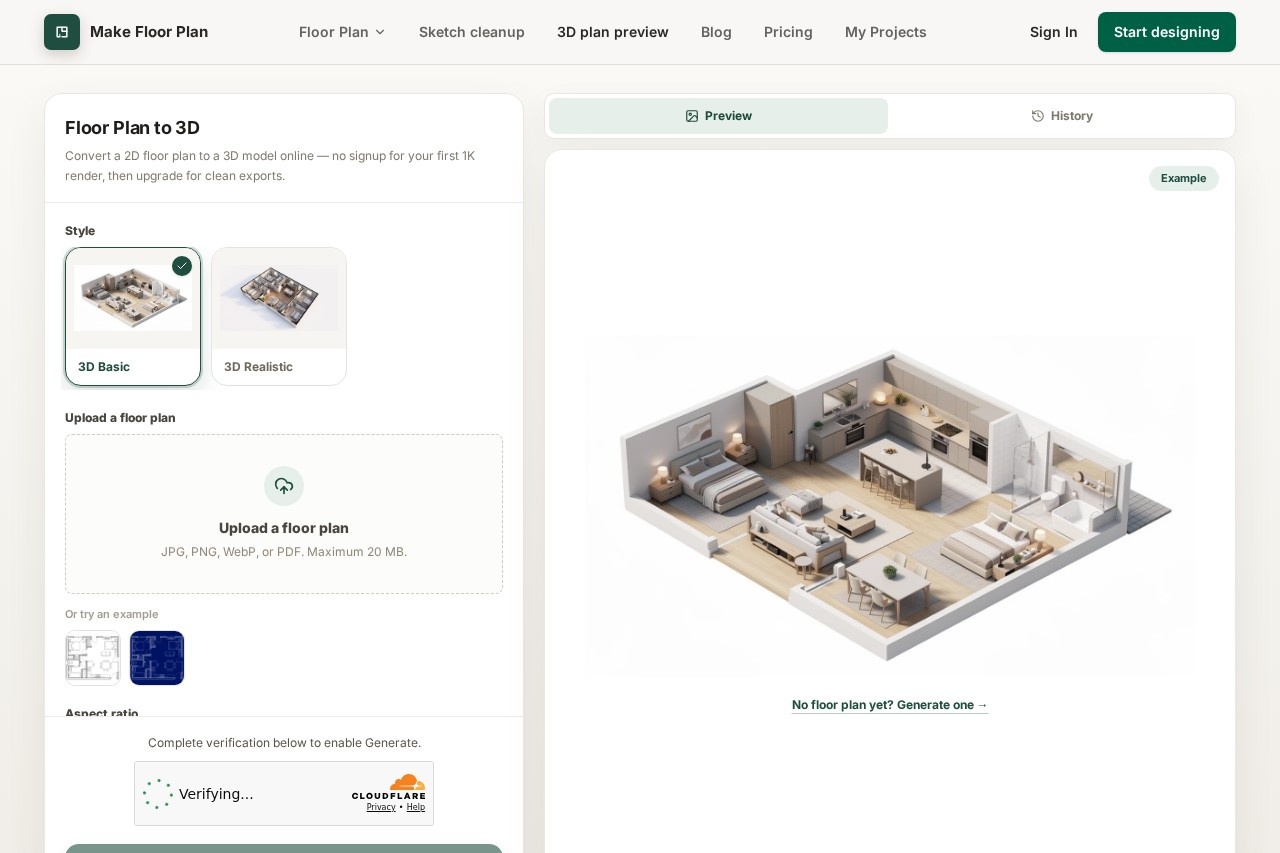Select the 3D Basic style card
This screenshot has height=853, width=1280.
pos(133,317)
